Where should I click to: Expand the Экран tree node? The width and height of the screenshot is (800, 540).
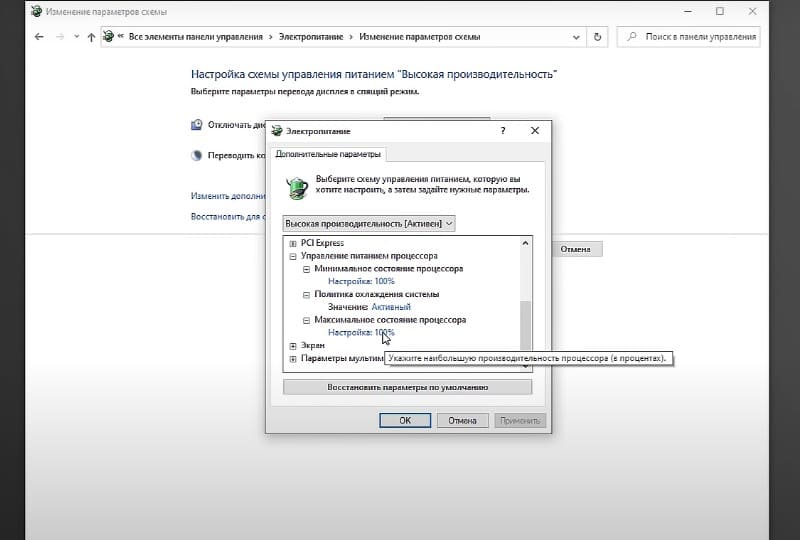(x=293, y=345)
